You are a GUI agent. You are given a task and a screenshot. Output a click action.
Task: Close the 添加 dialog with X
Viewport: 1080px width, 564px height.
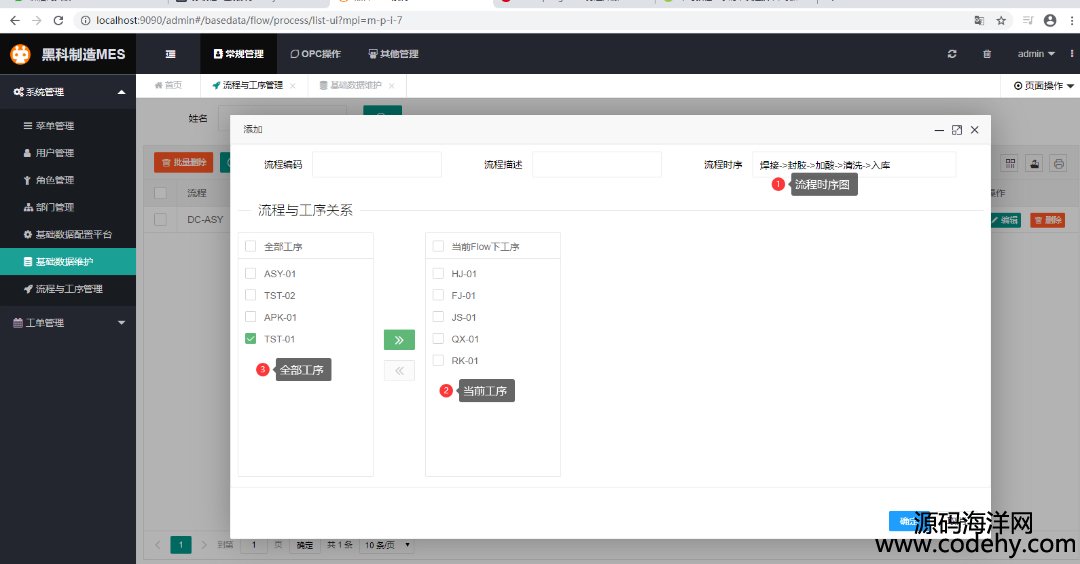pos(975,129)
